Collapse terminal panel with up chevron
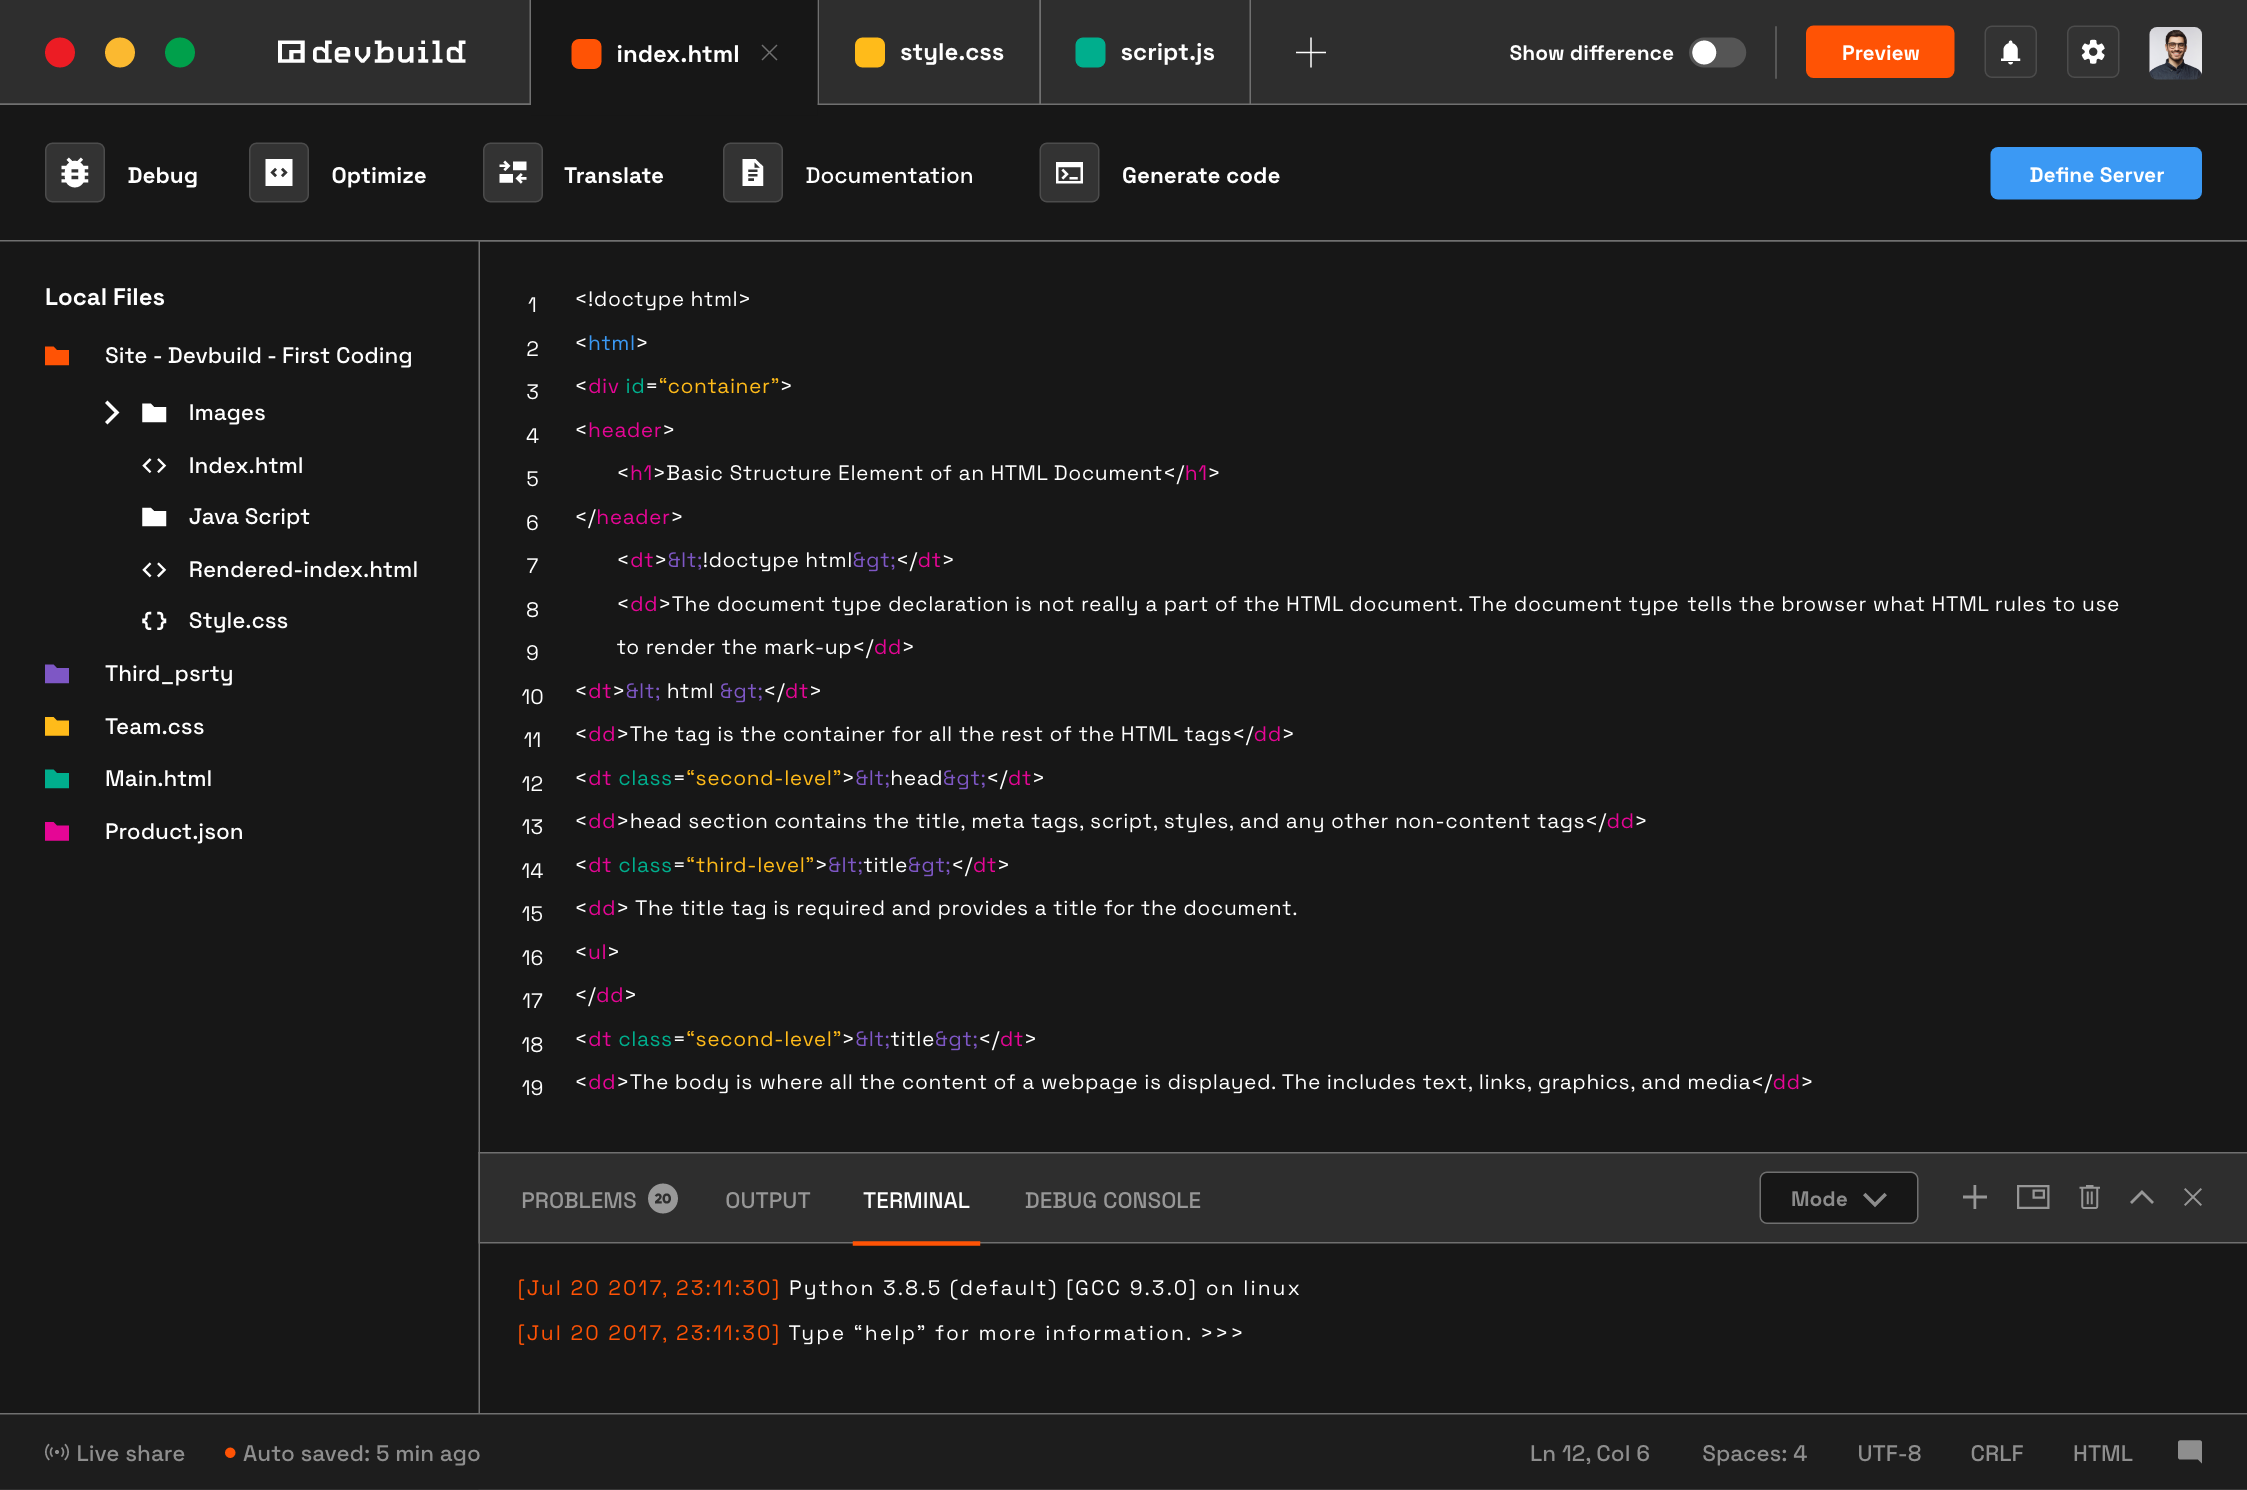This screenshot has height=1490, width=2247. coord(2141,1198)
